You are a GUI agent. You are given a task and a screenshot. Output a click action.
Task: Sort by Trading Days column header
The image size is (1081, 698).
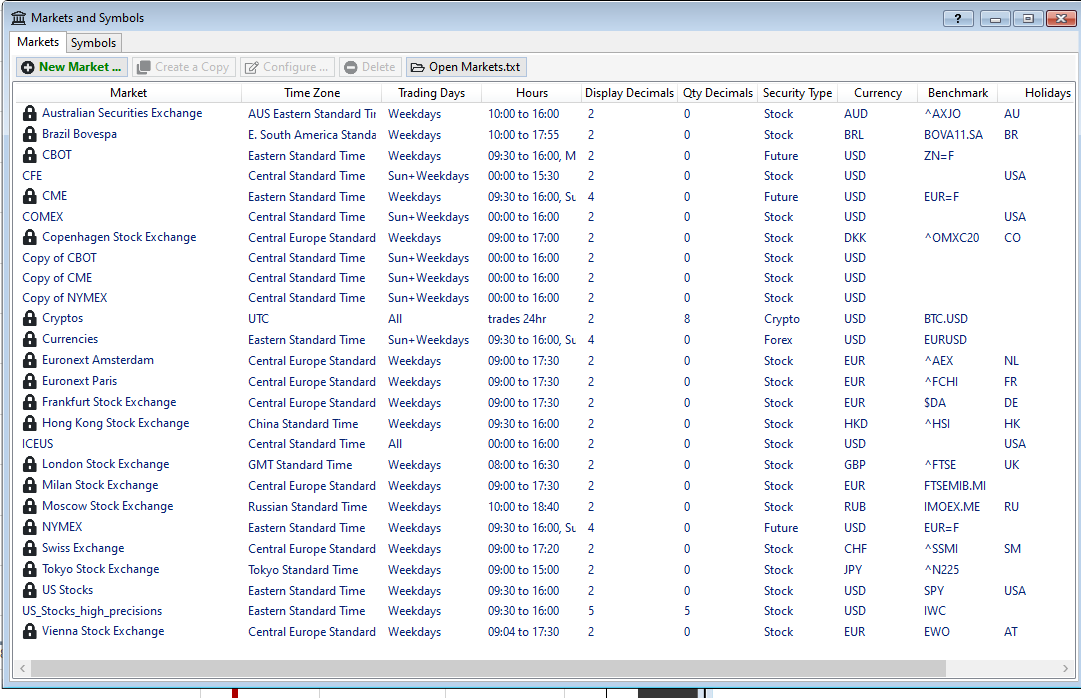pyautogui.click(x=432, y=92)
